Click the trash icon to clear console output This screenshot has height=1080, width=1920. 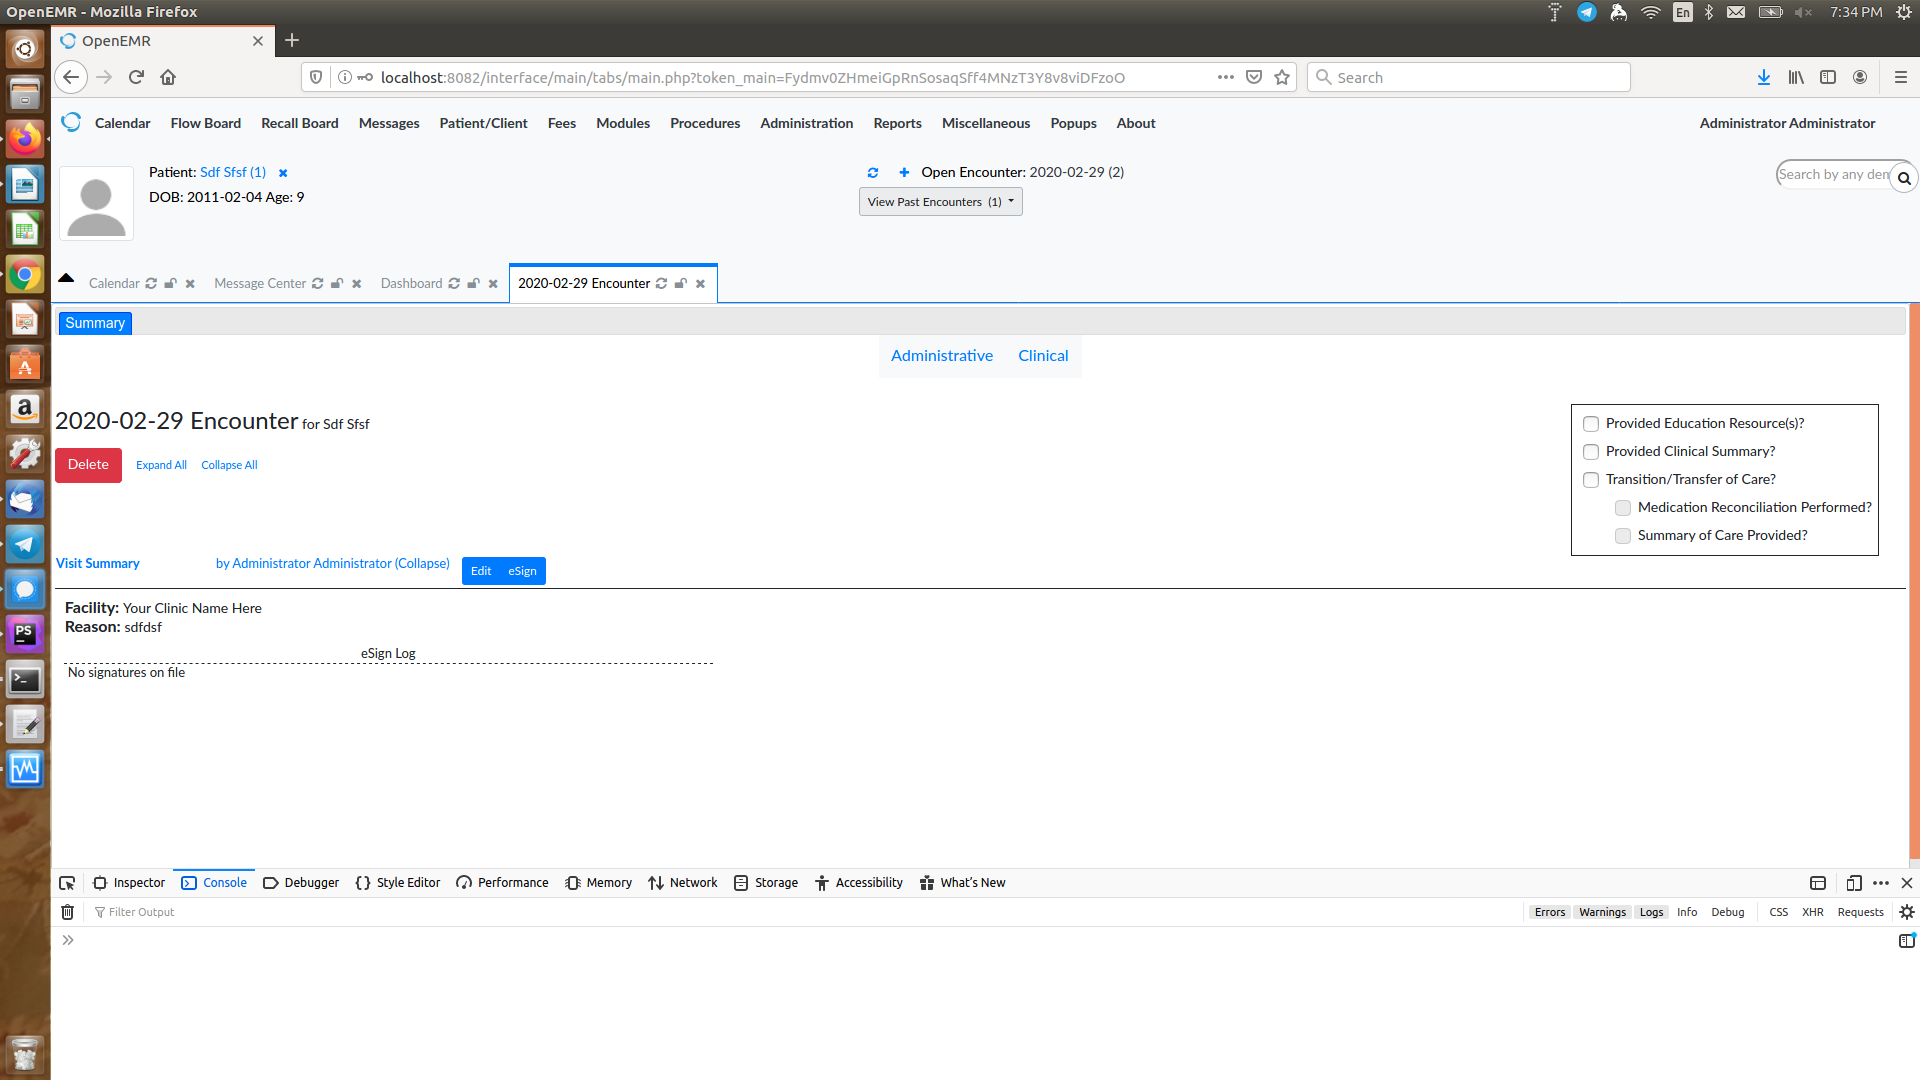tap(67, 911)
